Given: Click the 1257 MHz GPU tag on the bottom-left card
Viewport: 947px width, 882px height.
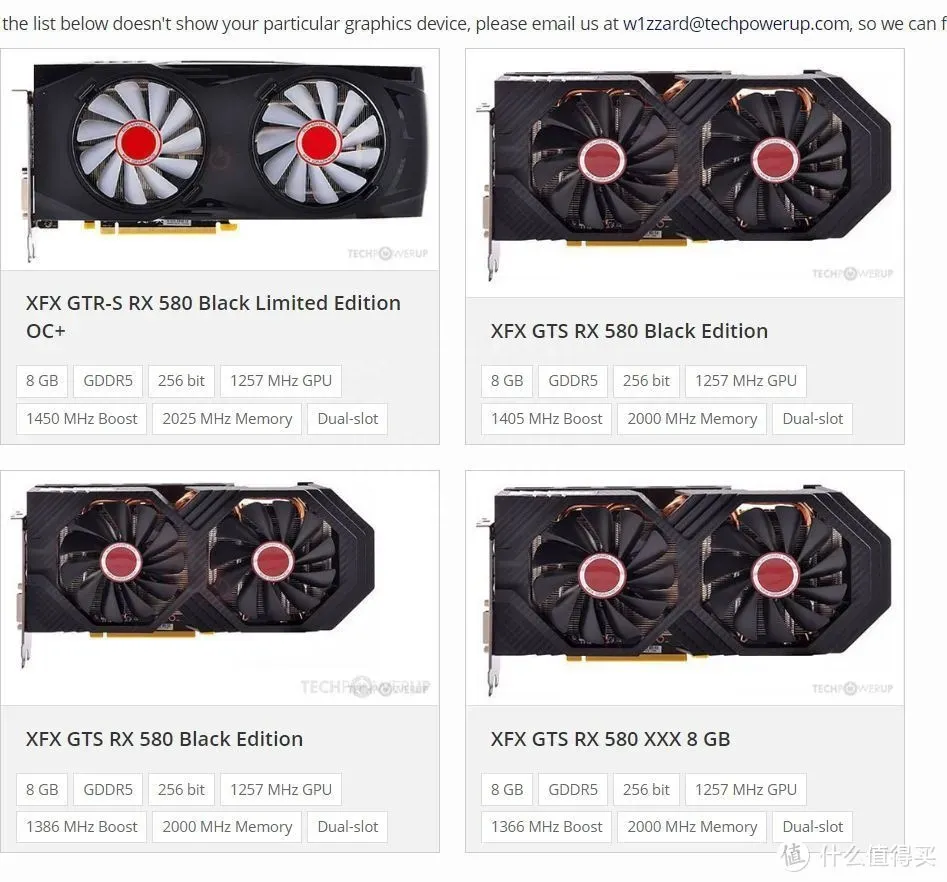Looking at the screenshot, I should [281, 789].
